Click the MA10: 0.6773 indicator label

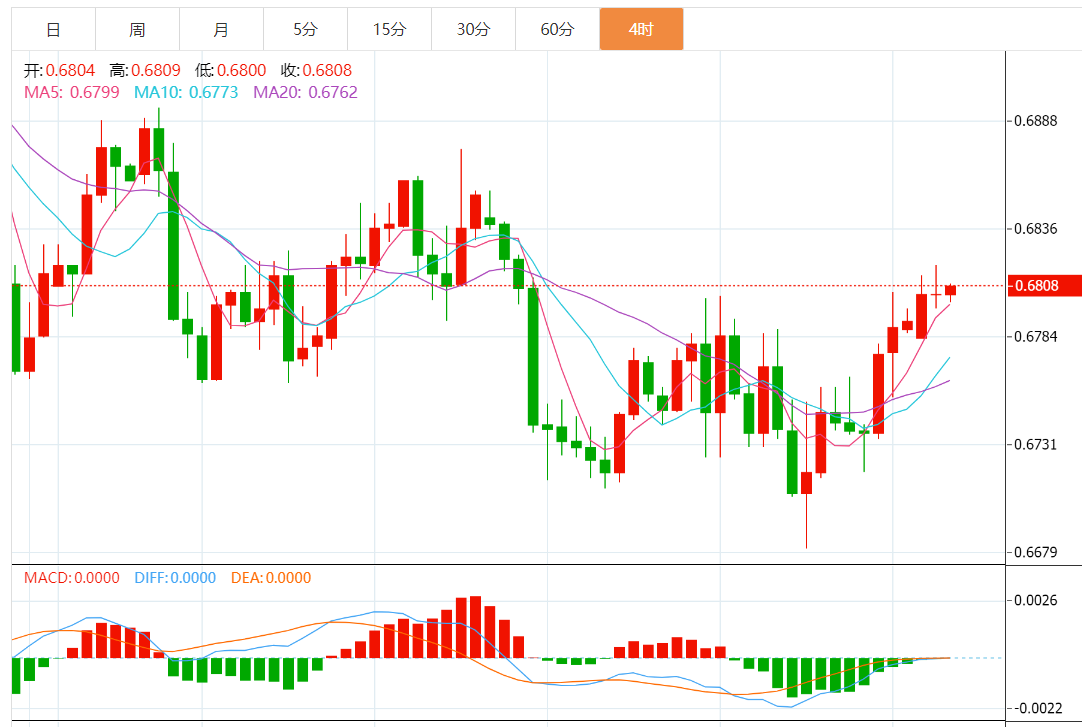click(x=186, y=92)
